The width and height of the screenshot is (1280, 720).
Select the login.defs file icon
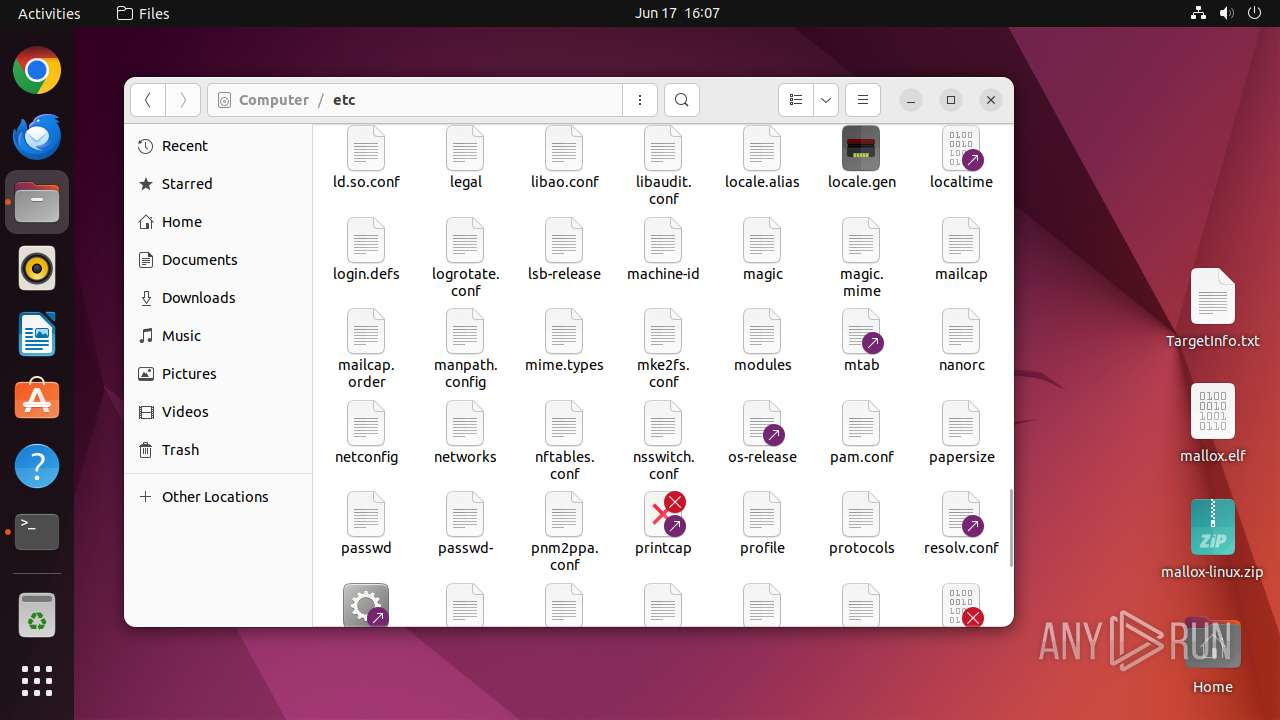(x=366, y=240)
